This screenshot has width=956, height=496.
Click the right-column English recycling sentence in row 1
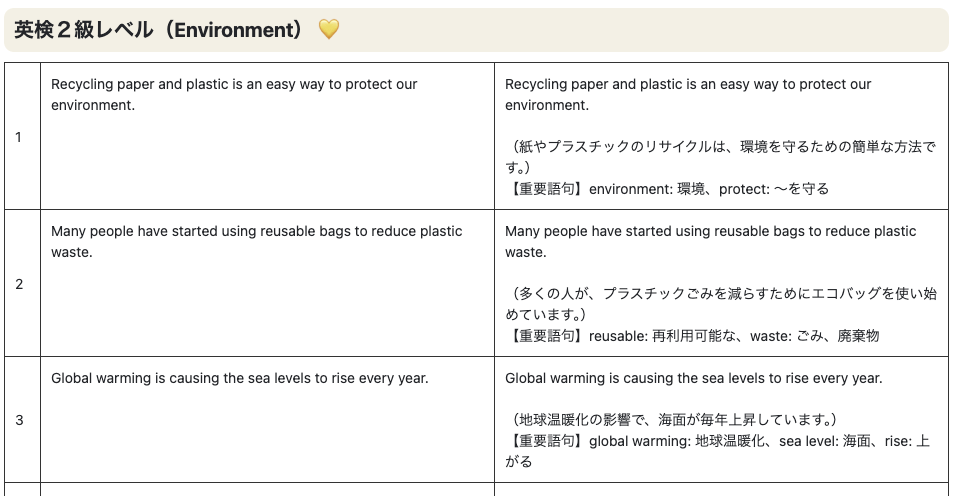click(688, 94)
